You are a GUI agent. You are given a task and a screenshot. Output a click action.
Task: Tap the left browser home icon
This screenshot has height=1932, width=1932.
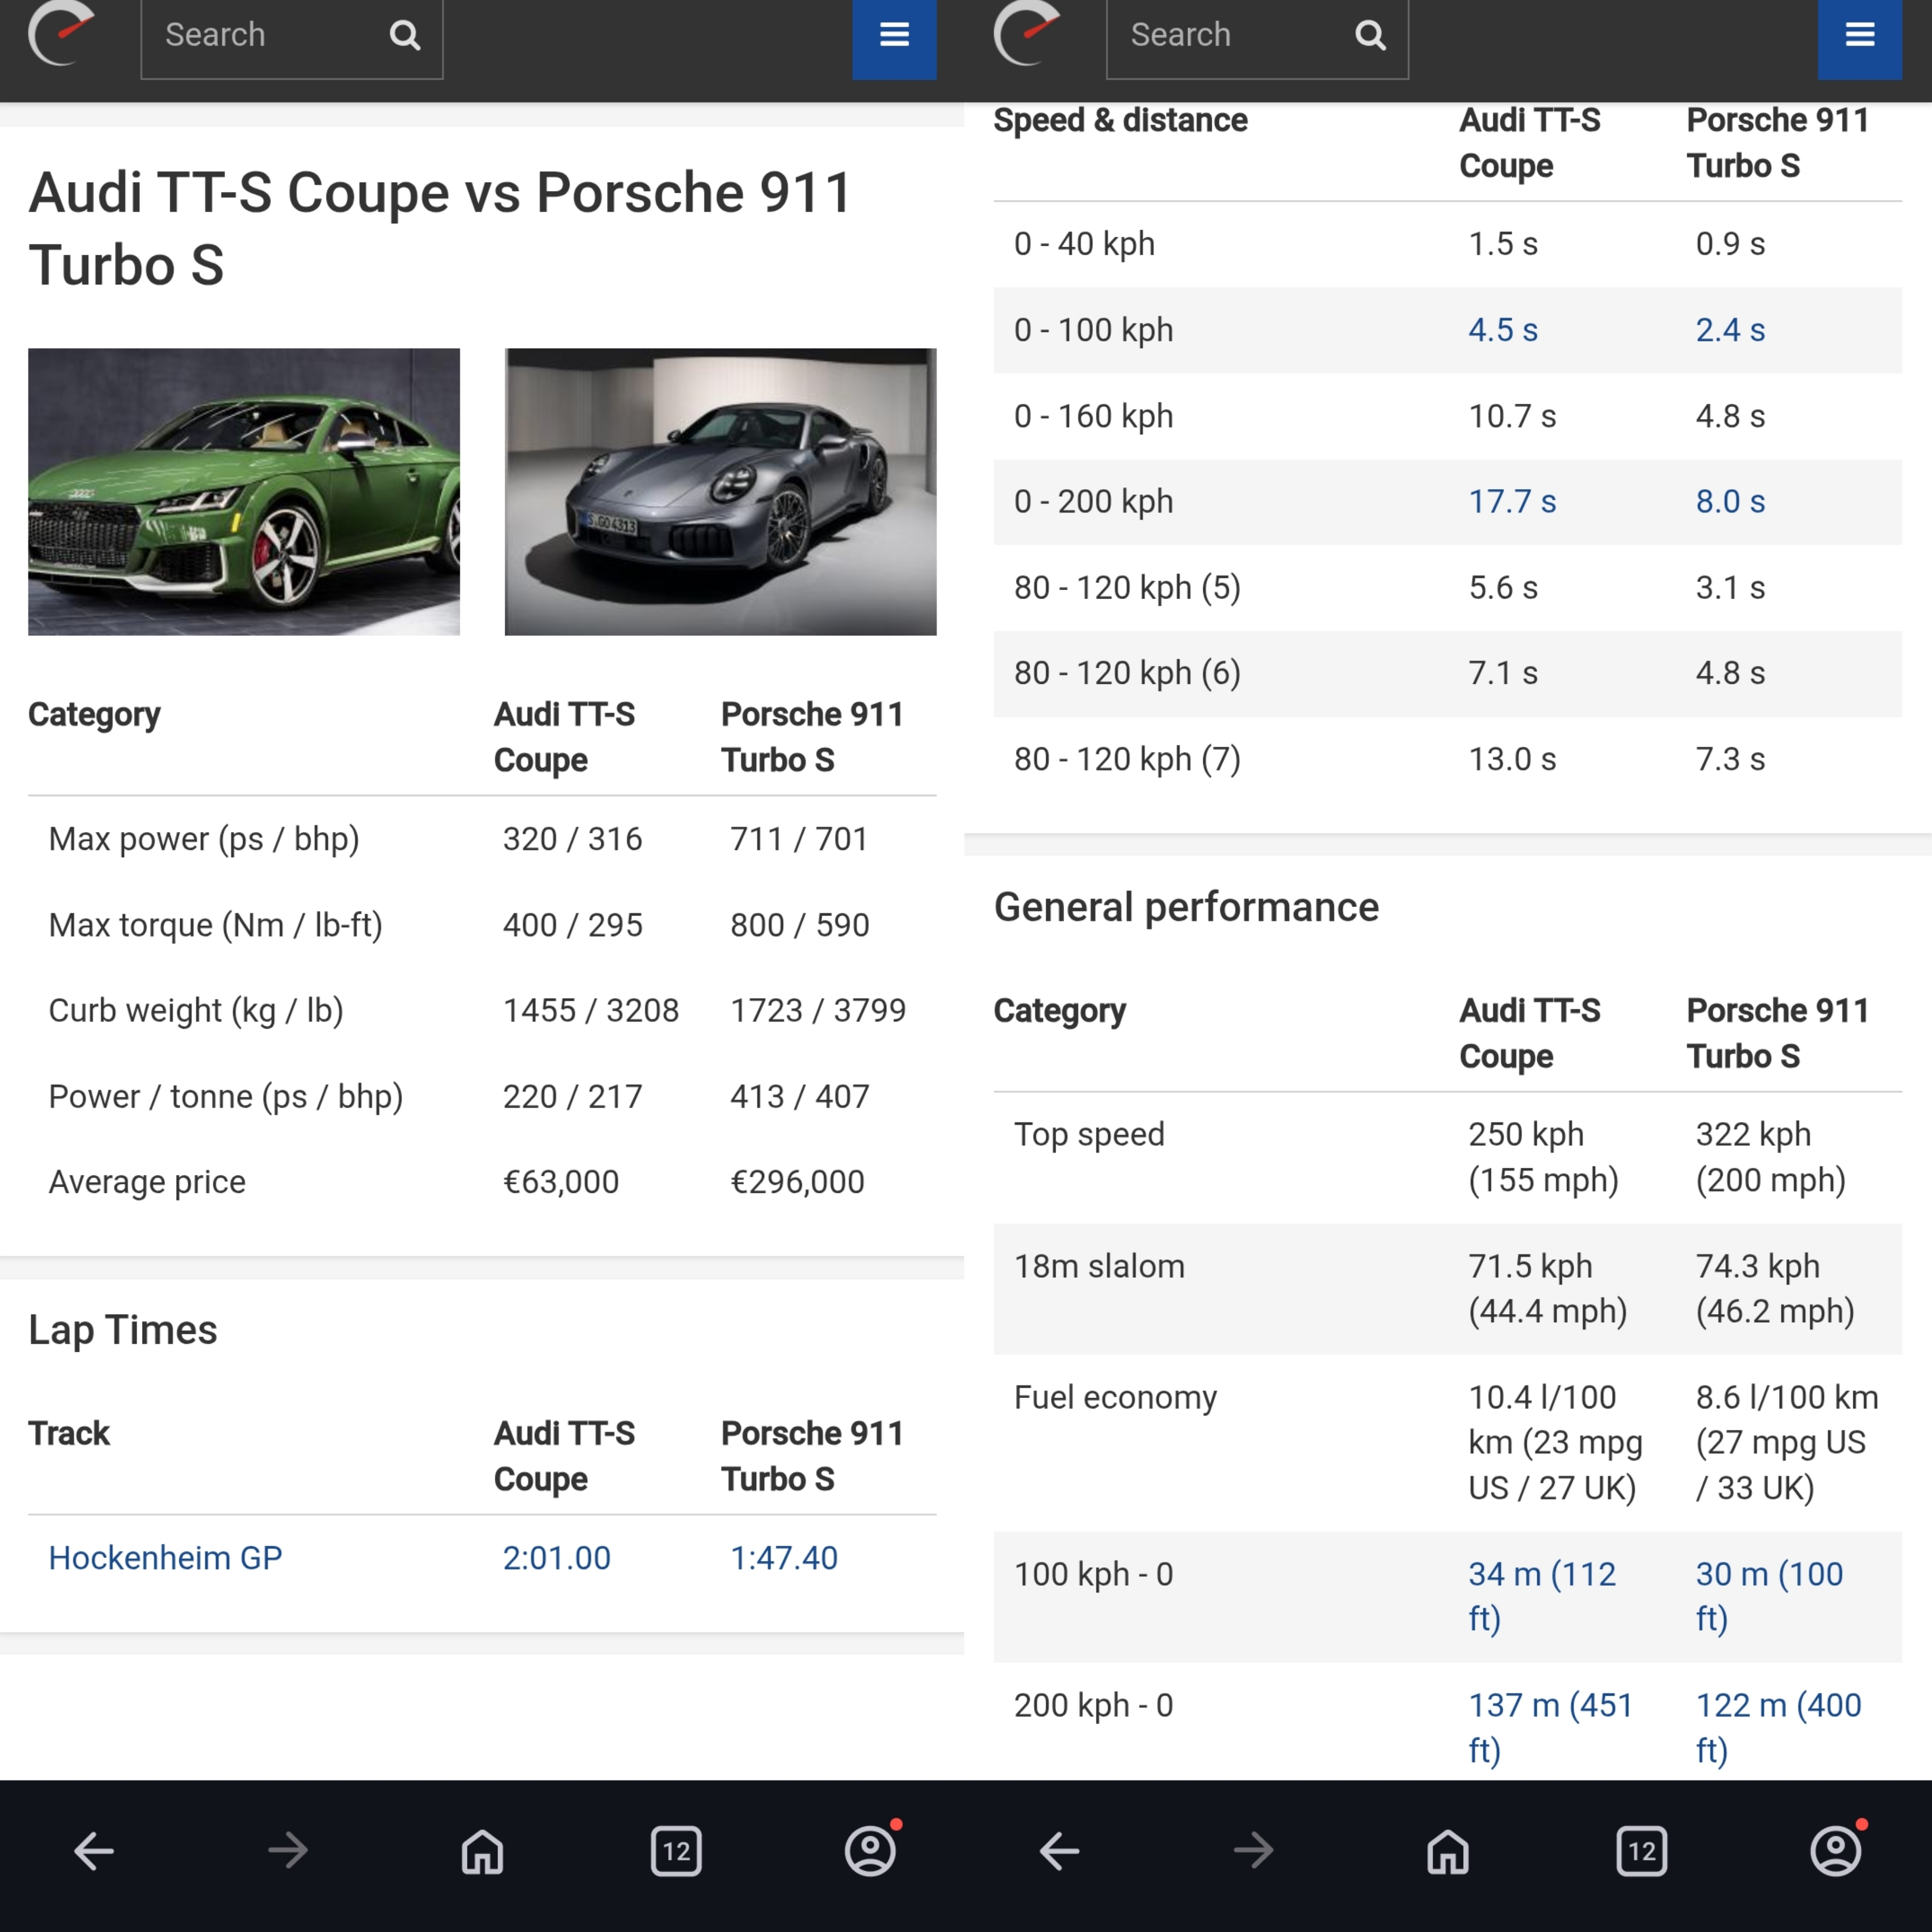point(482,1851)
